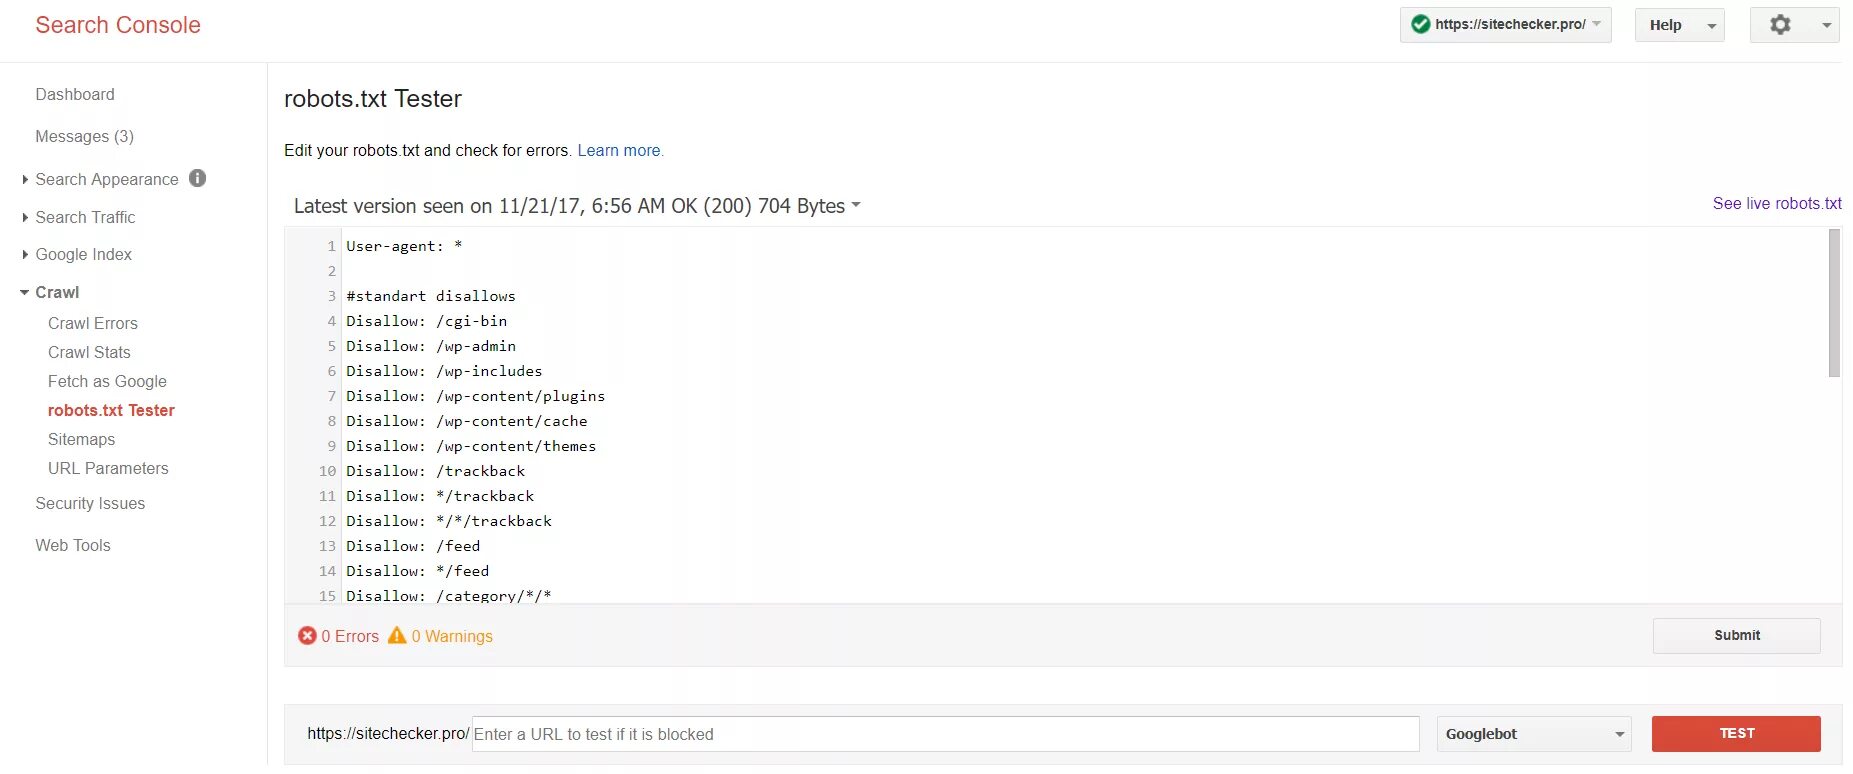Click '0 Warnings' text
The image size is (1853, 774).
click(452, 636)
